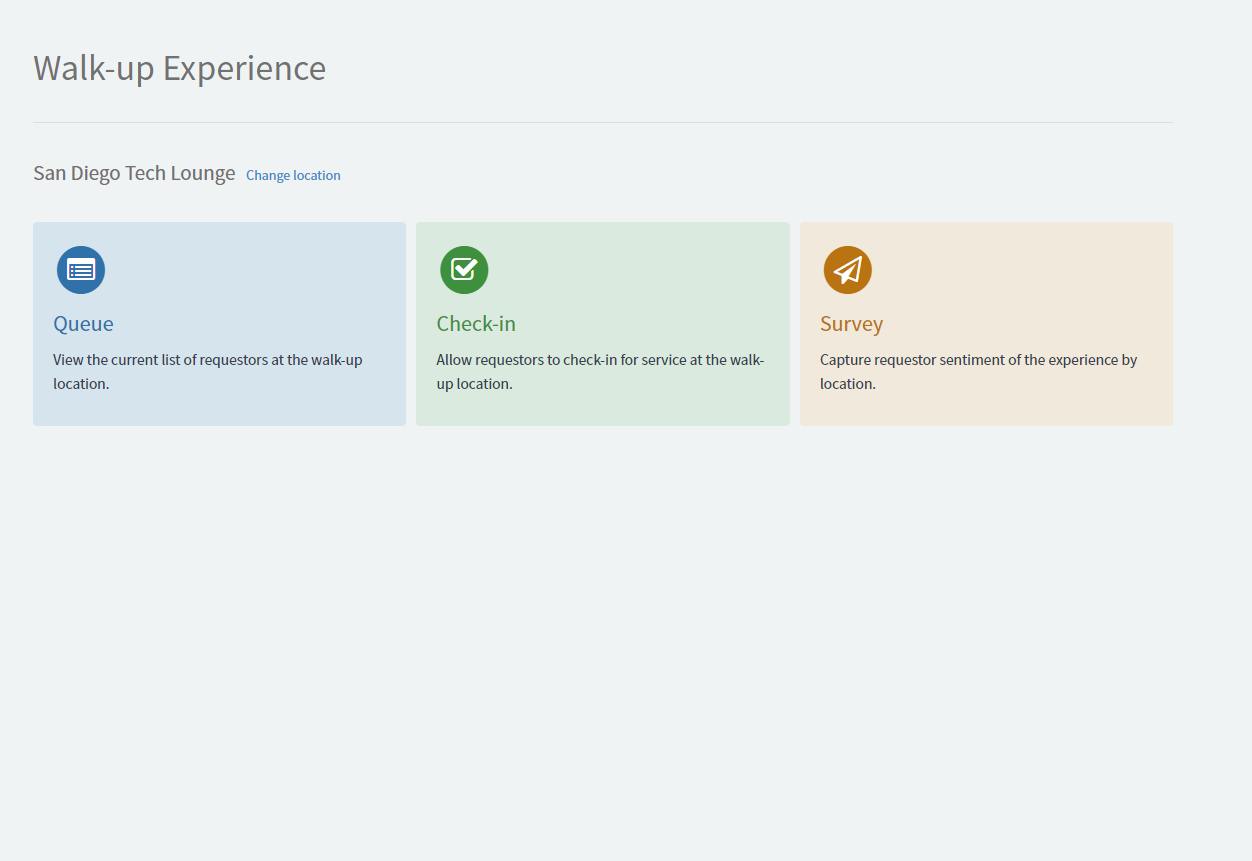Open the Survey card panel

[986, 324]
